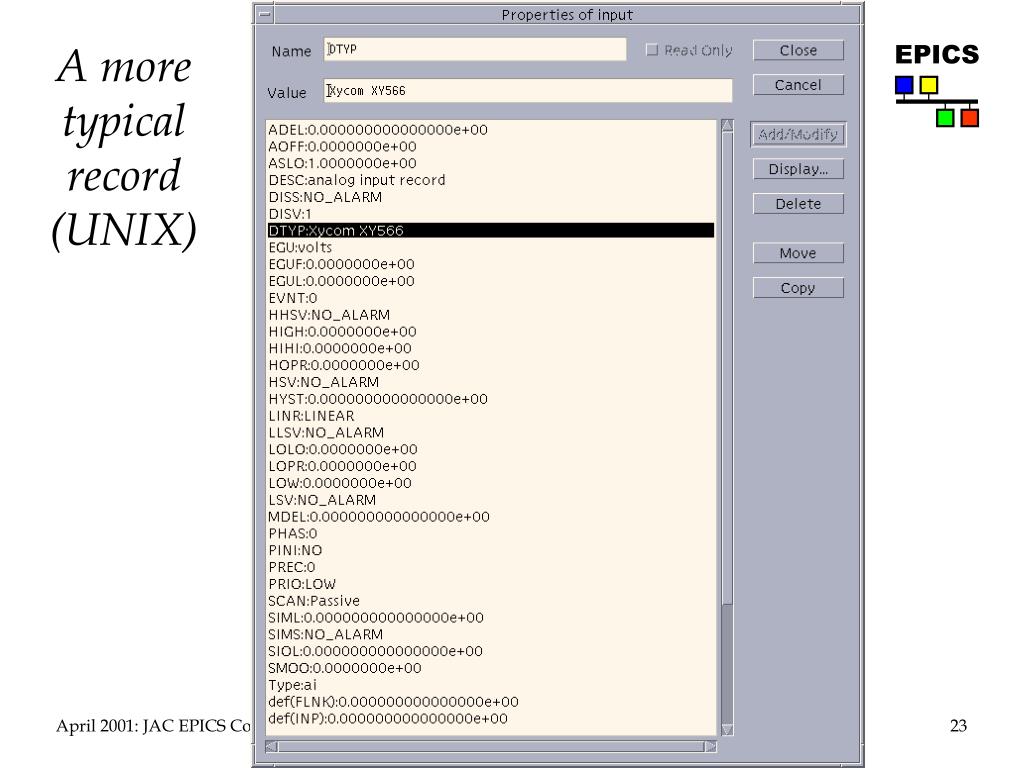Select the SCAN:Passive property row

coord(314,601)
